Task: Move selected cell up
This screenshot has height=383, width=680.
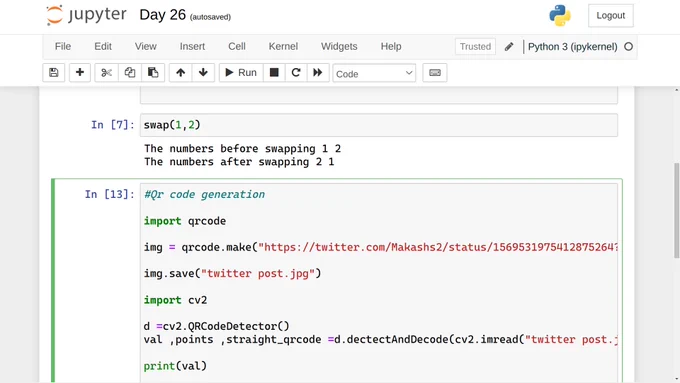Action: (180, 72)
